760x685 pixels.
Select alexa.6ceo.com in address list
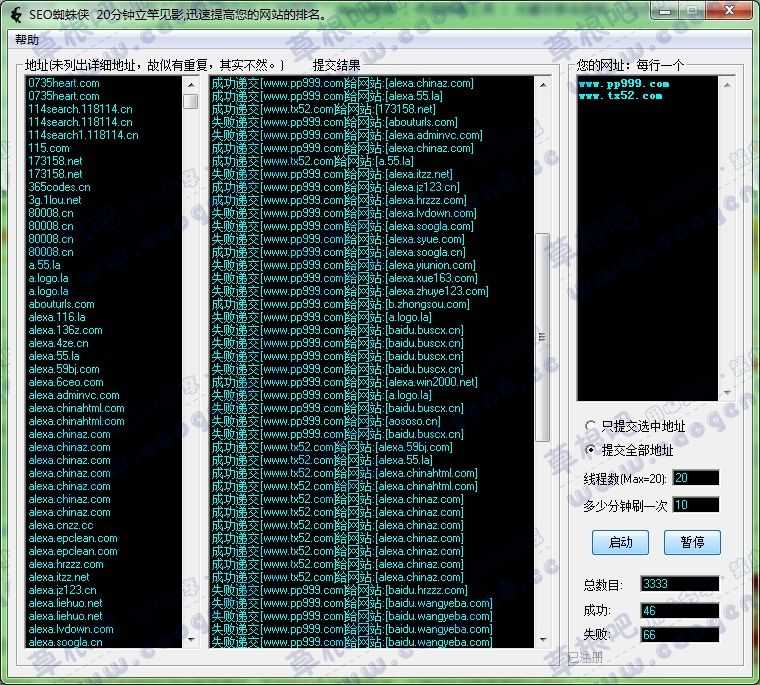click(x=66, y=382)
